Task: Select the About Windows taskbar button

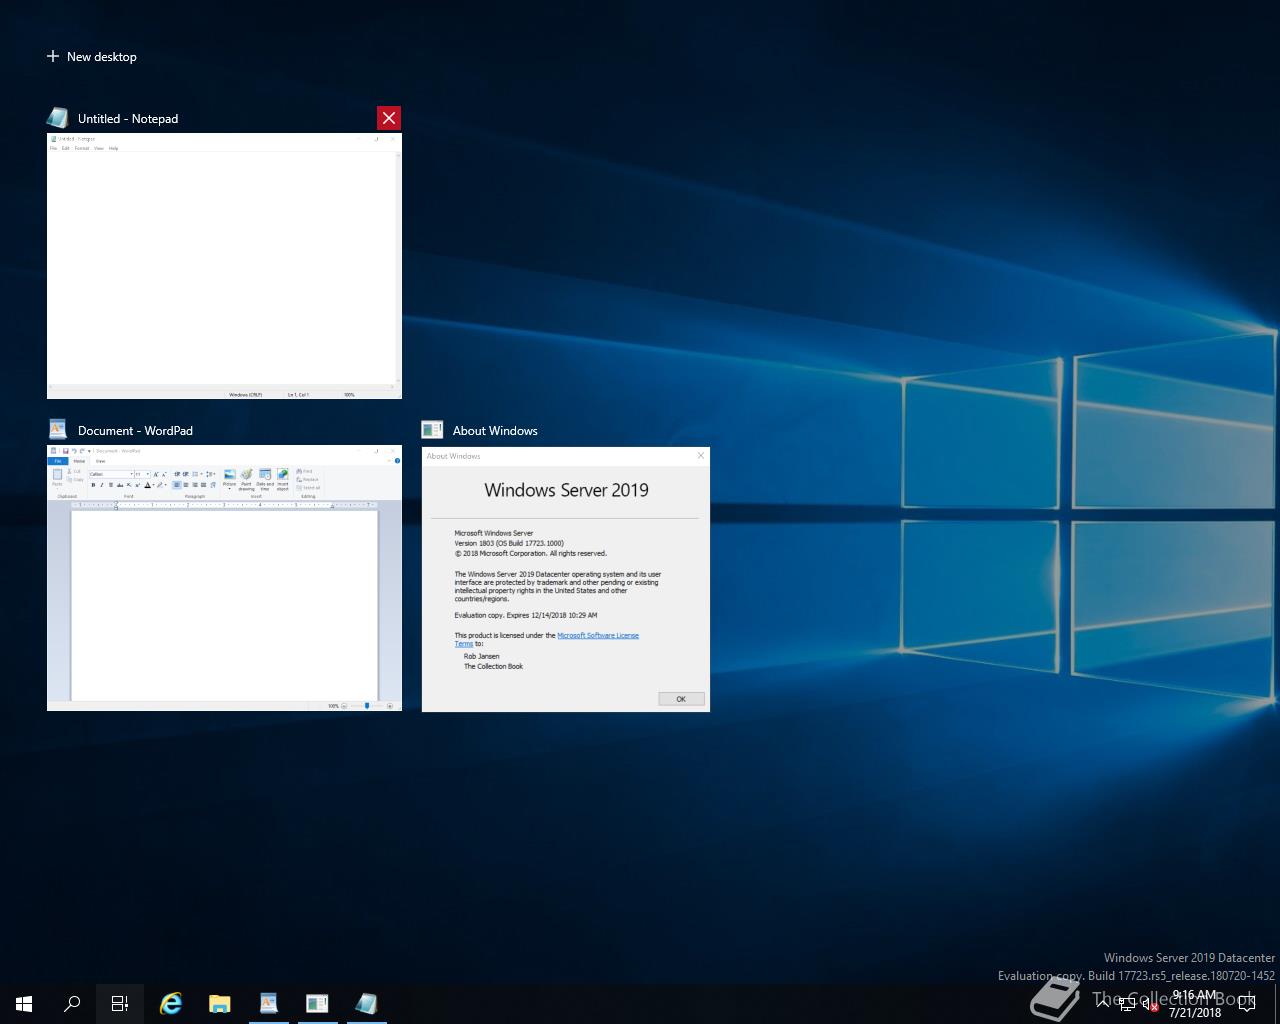Action: (317, 1004)
